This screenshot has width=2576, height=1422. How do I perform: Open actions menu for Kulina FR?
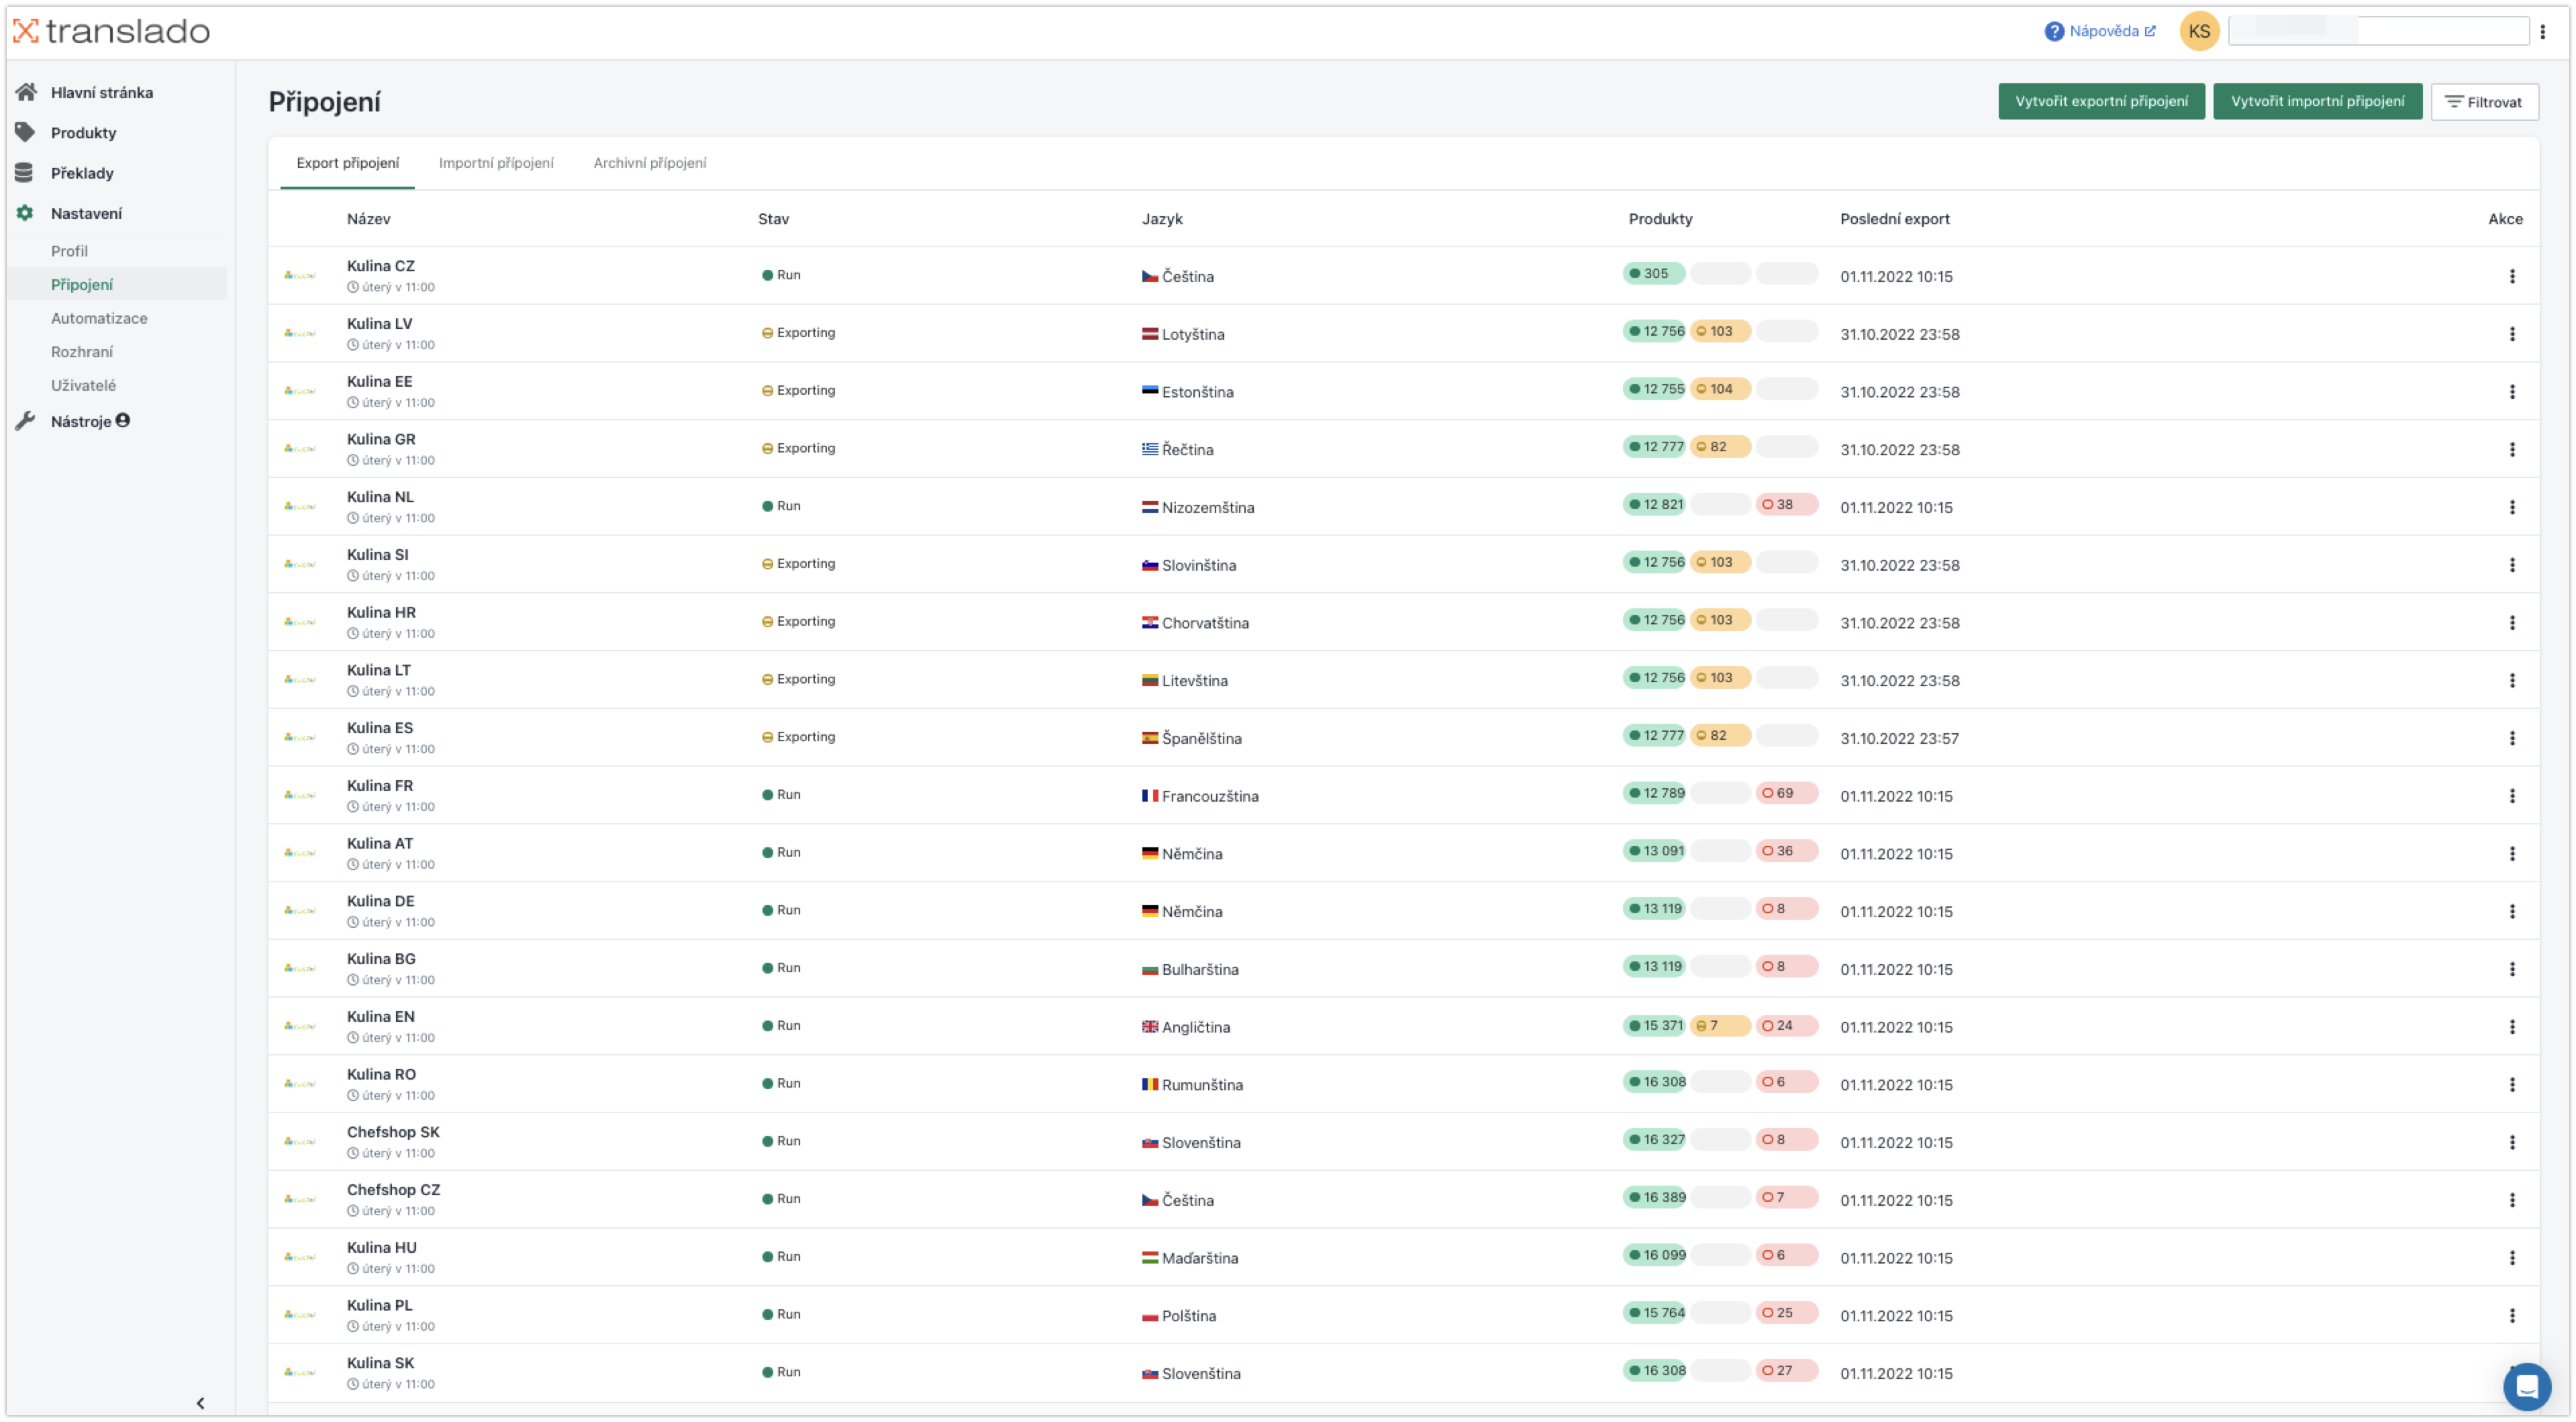(x=2511, y=796)
